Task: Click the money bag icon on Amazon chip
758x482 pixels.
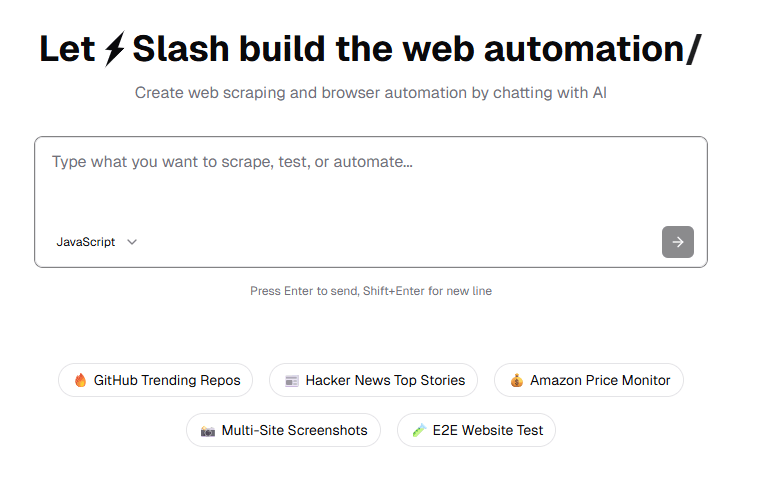Action: click(516, 380)
